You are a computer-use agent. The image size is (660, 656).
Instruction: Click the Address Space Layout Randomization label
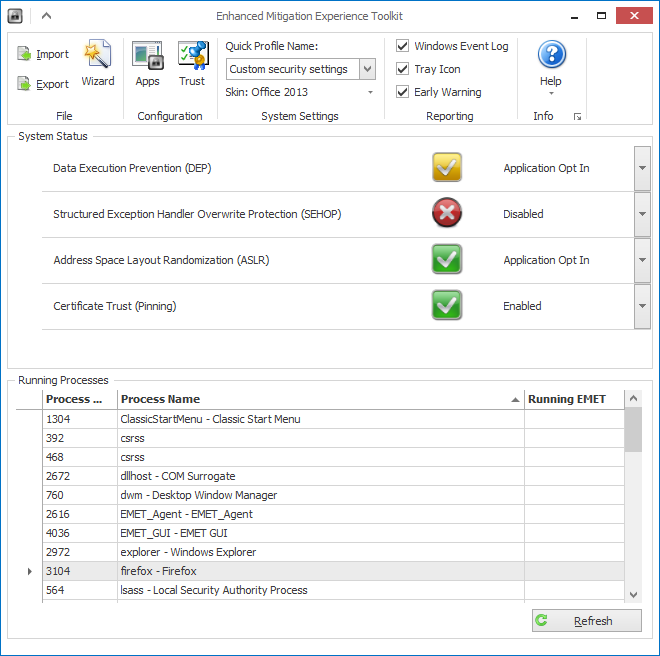point(161,260)
